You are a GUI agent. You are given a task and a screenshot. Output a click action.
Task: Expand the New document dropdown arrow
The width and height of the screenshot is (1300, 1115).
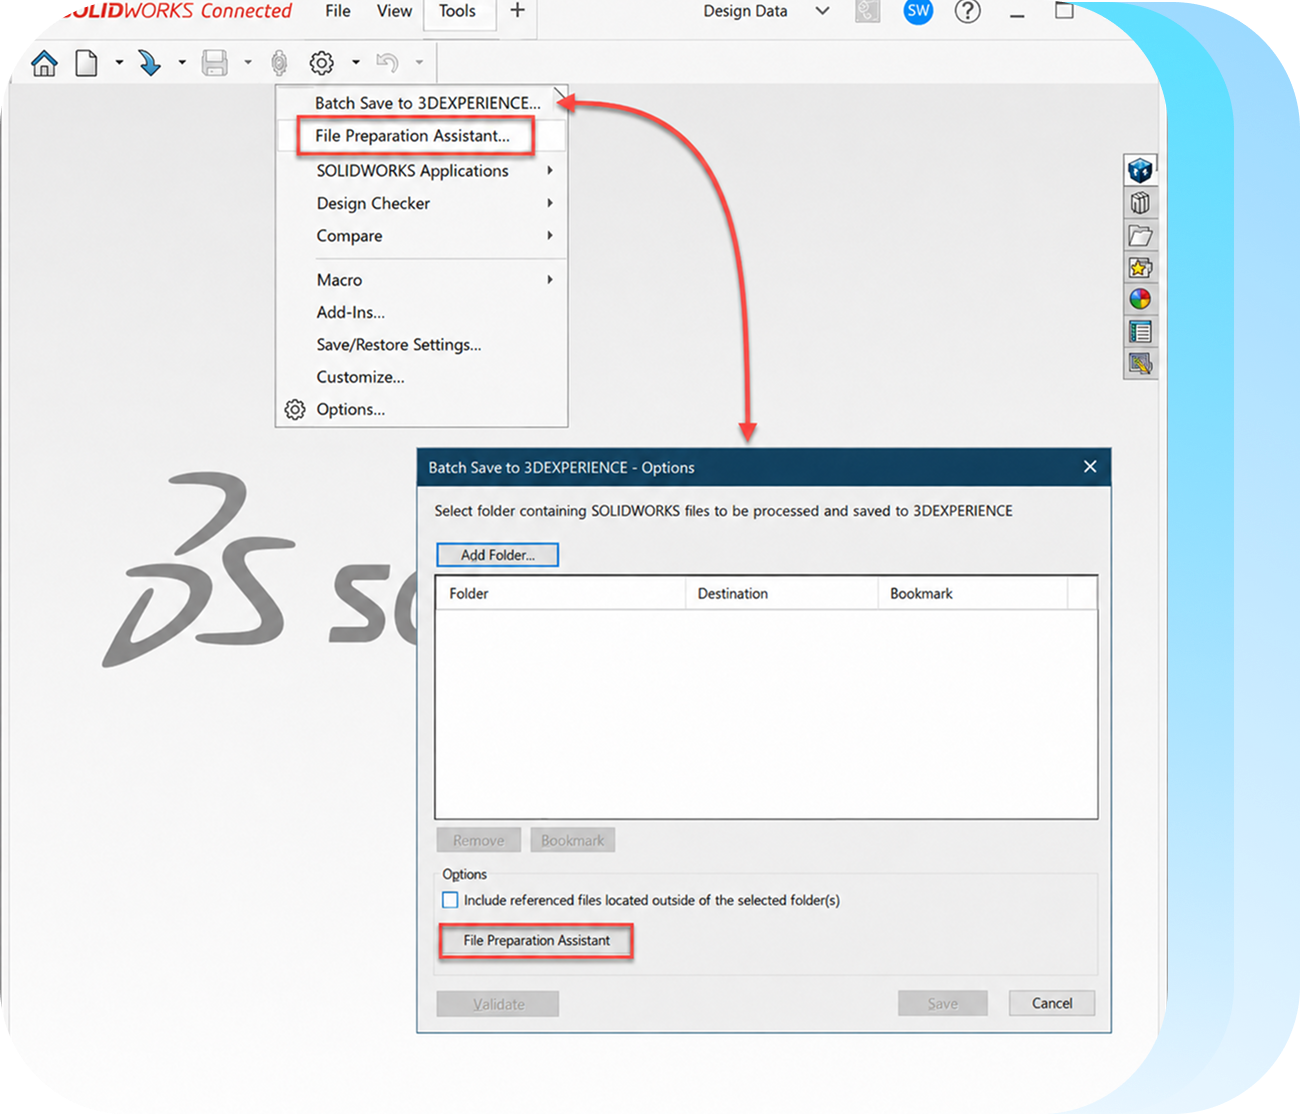[119, 63]
